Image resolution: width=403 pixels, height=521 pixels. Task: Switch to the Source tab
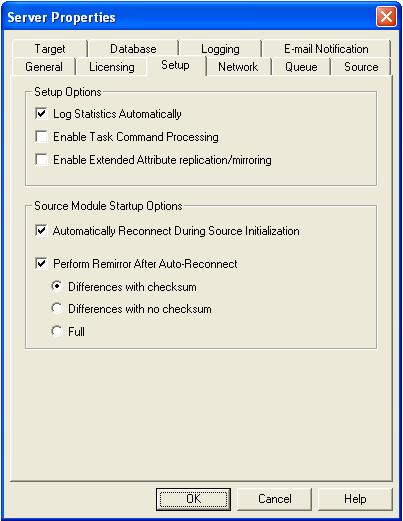[x=361, y=67]
